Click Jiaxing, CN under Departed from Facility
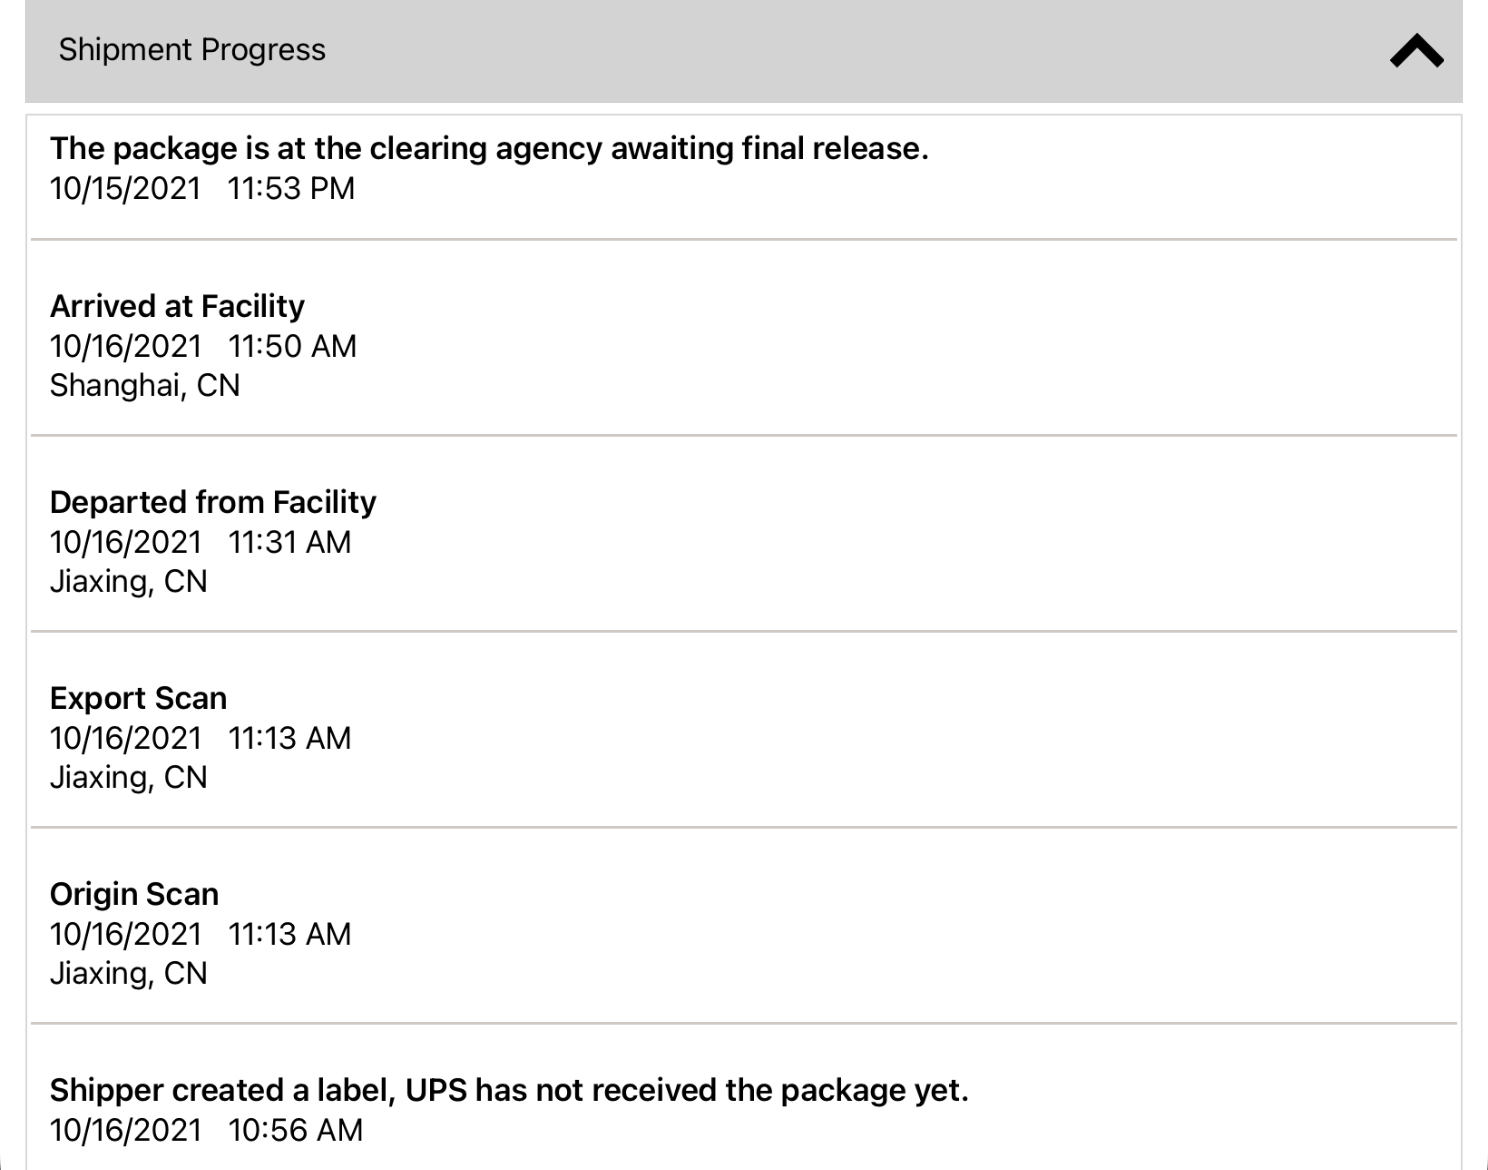Image resolution: width=1488 pixels, height=1170 pixels. [x=129, y=582]
